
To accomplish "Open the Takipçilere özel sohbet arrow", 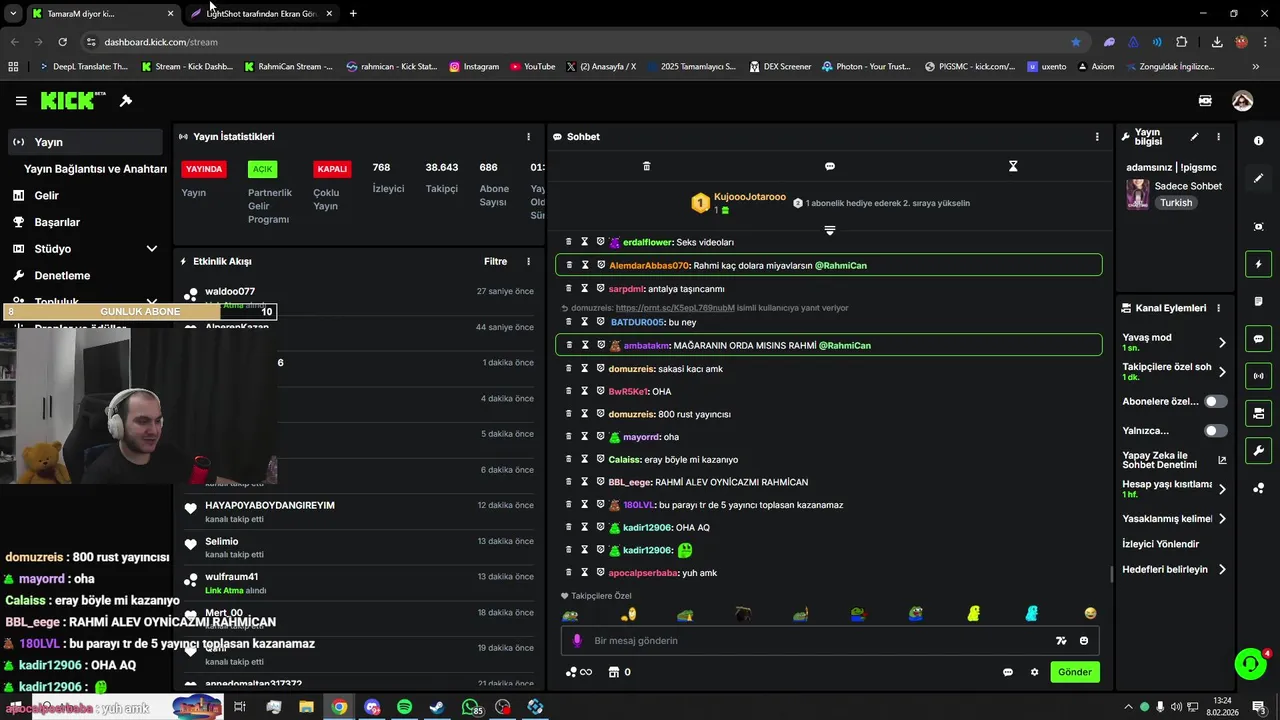I will 1222,372.
